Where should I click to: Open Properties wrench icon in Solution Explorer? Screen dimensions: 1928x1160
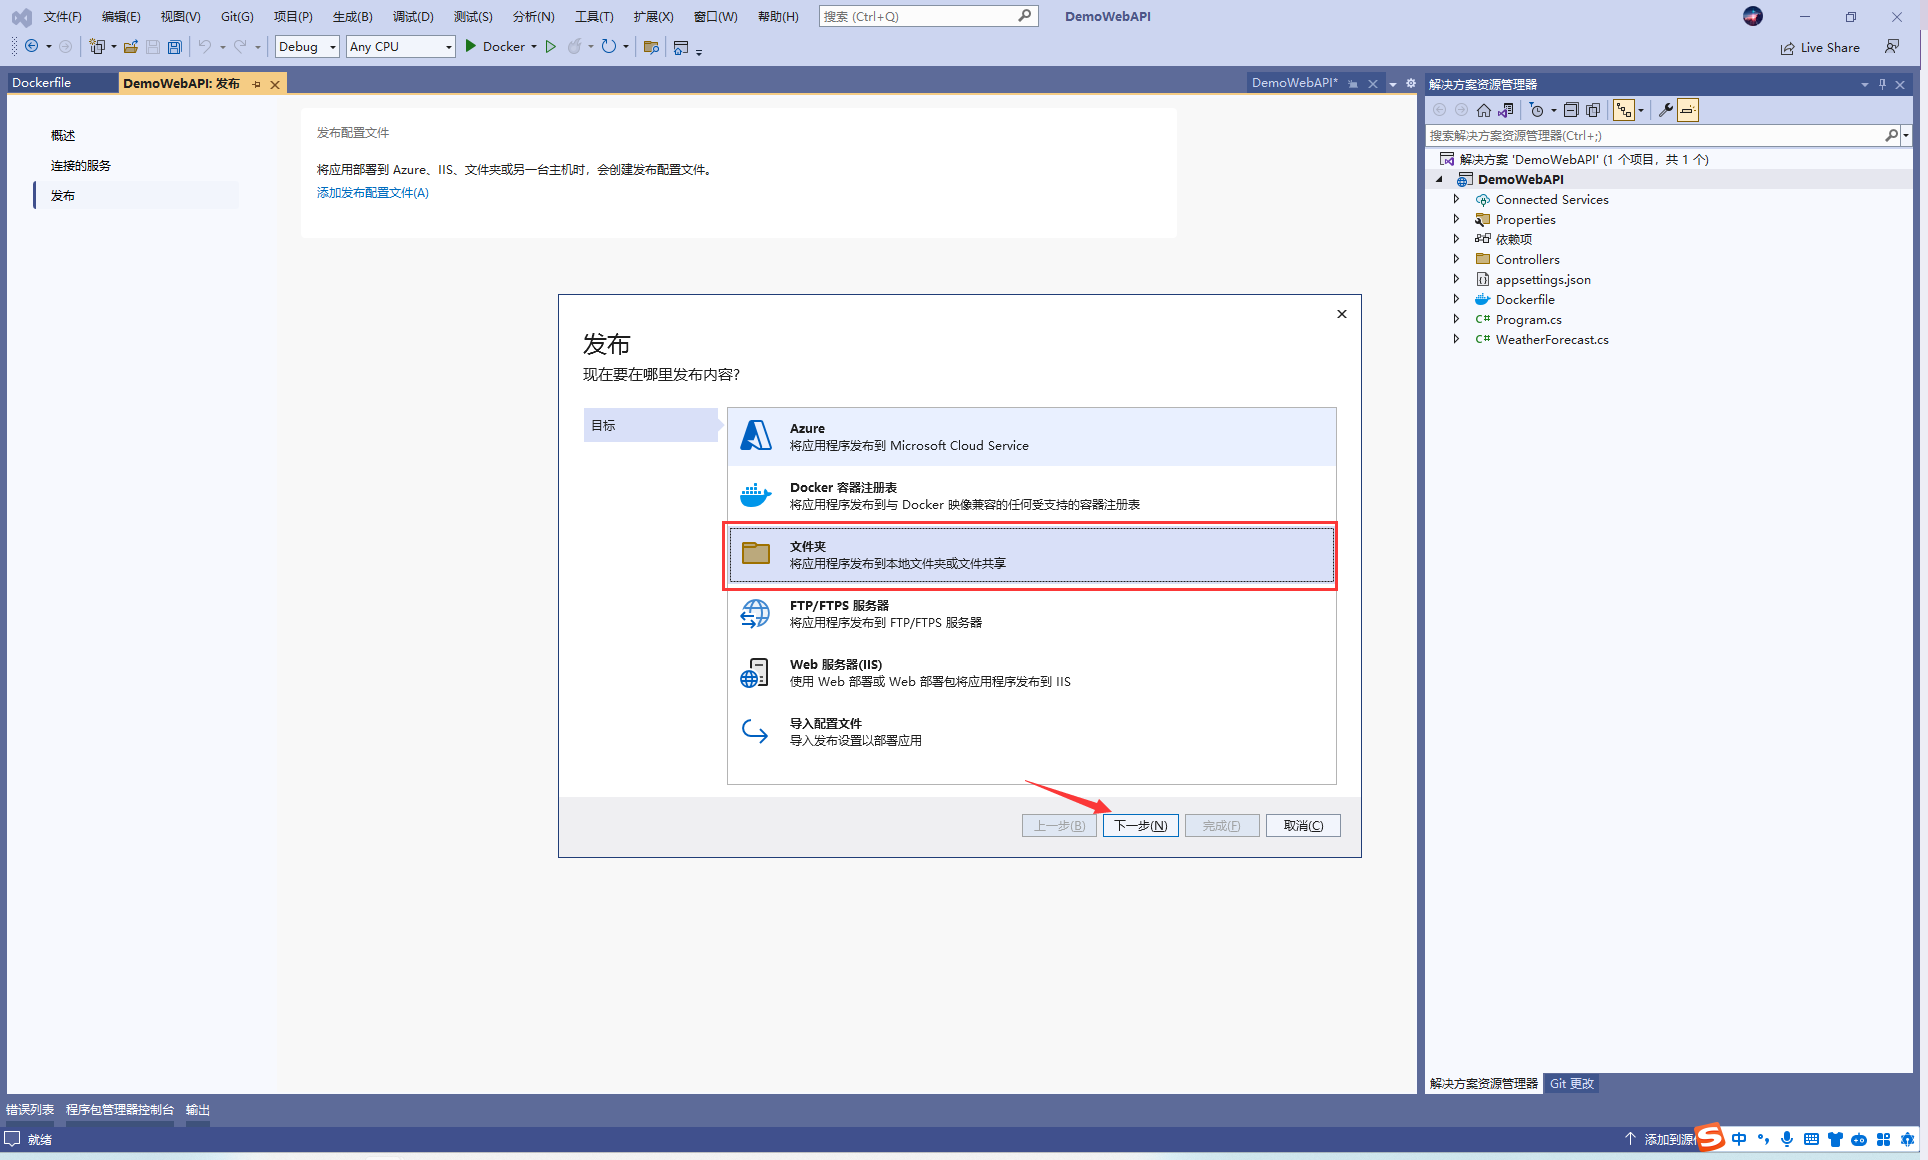pos(1665,110)
